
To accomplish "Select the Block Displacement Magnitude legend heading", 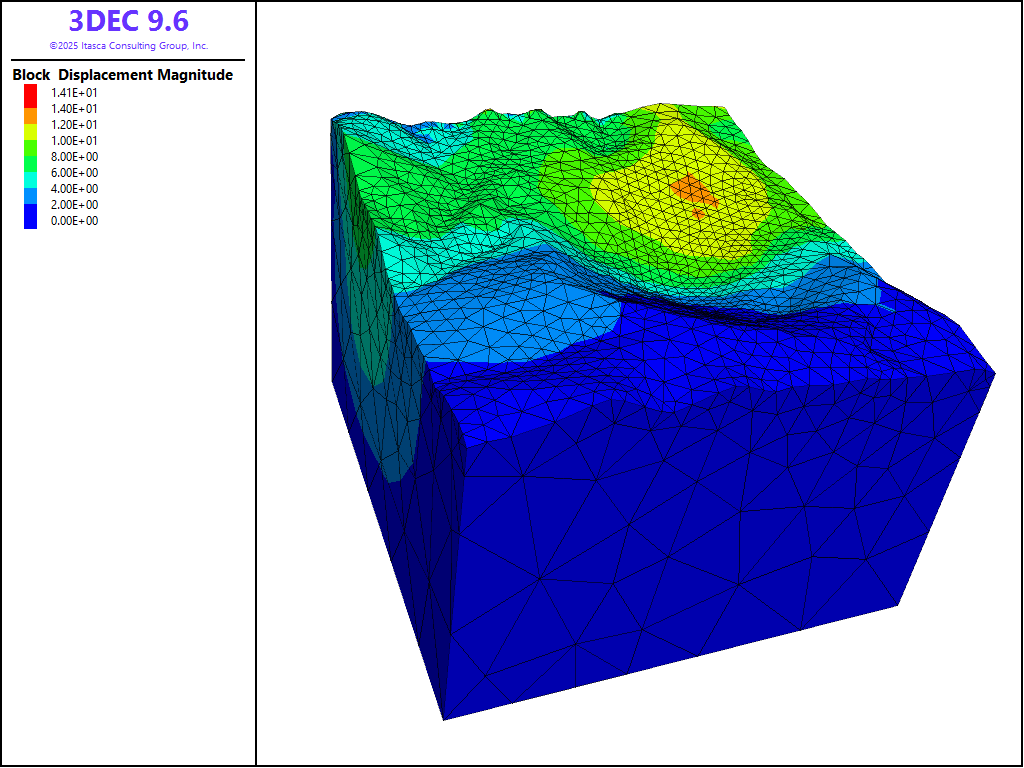I will tap(122, 75).
